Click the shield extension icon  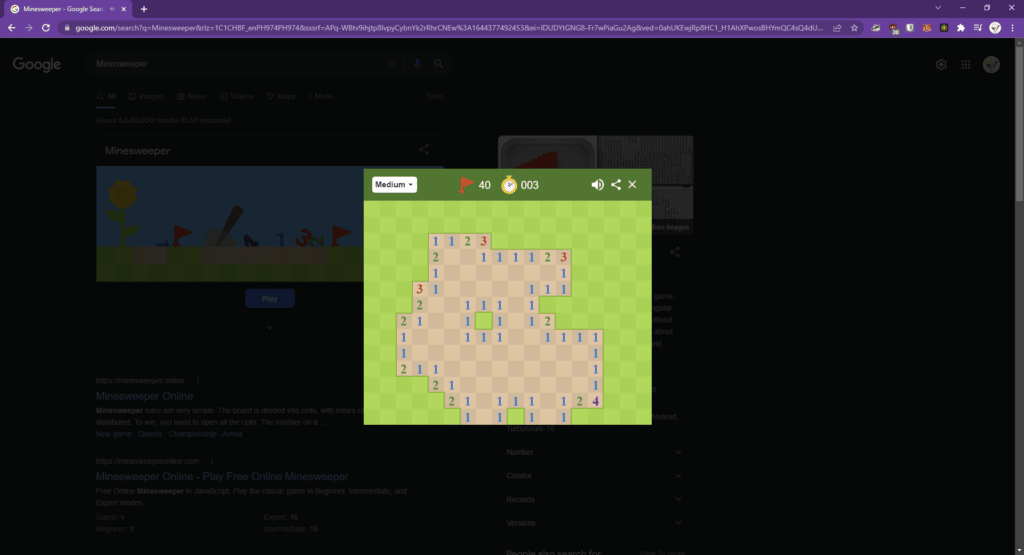click(910, 28)
